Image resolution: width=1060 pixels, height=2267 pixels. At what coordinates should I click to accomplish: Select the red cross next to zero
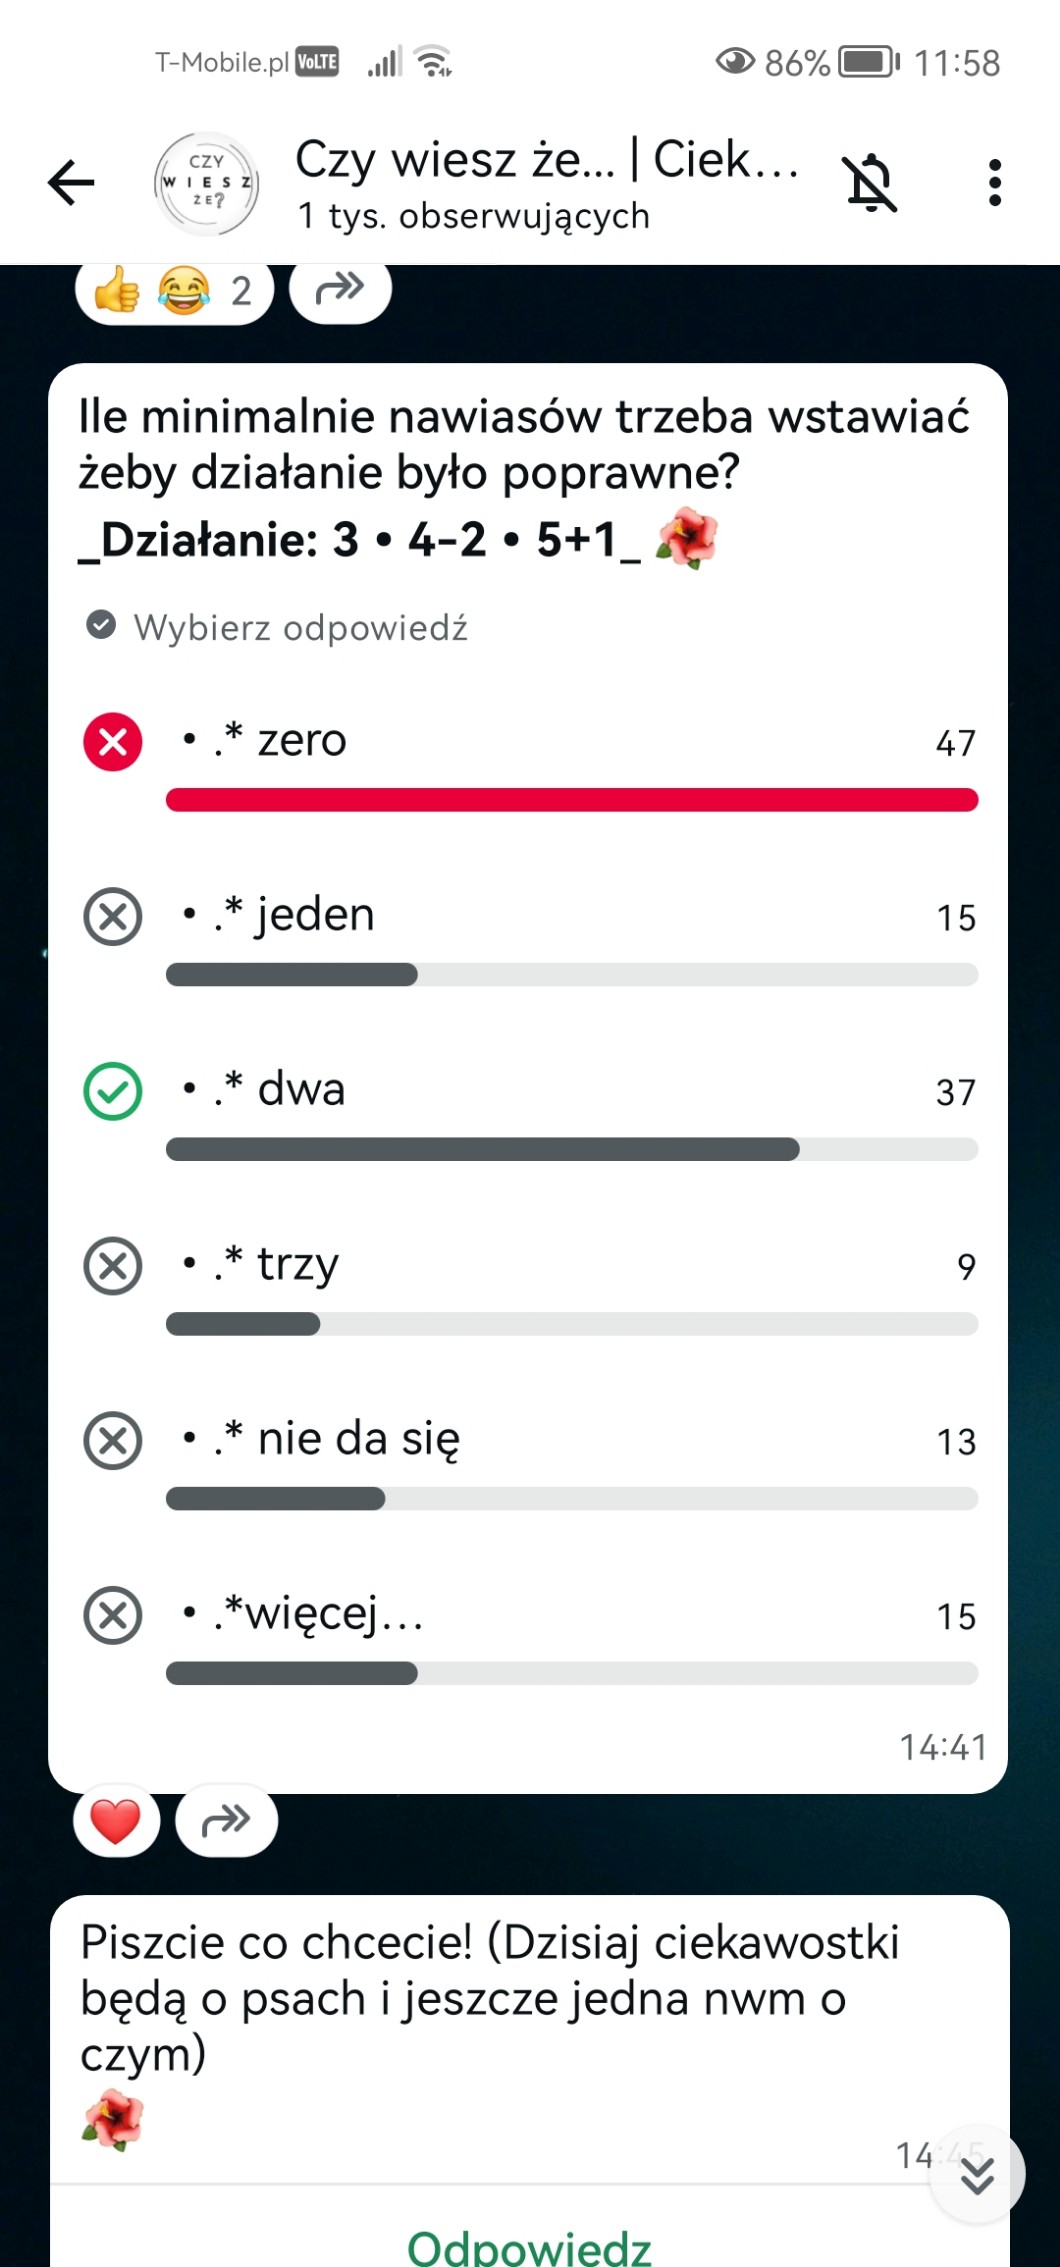point(113,742)
